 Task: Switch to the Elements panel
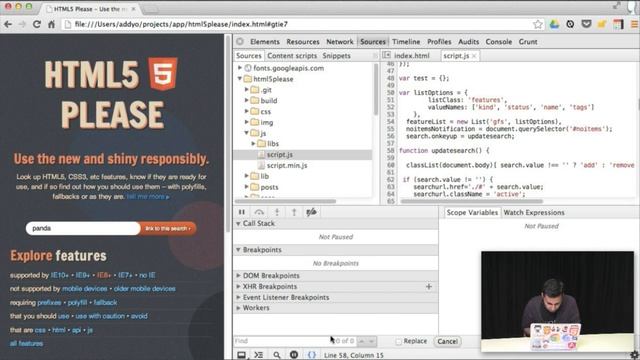point(265,42)
